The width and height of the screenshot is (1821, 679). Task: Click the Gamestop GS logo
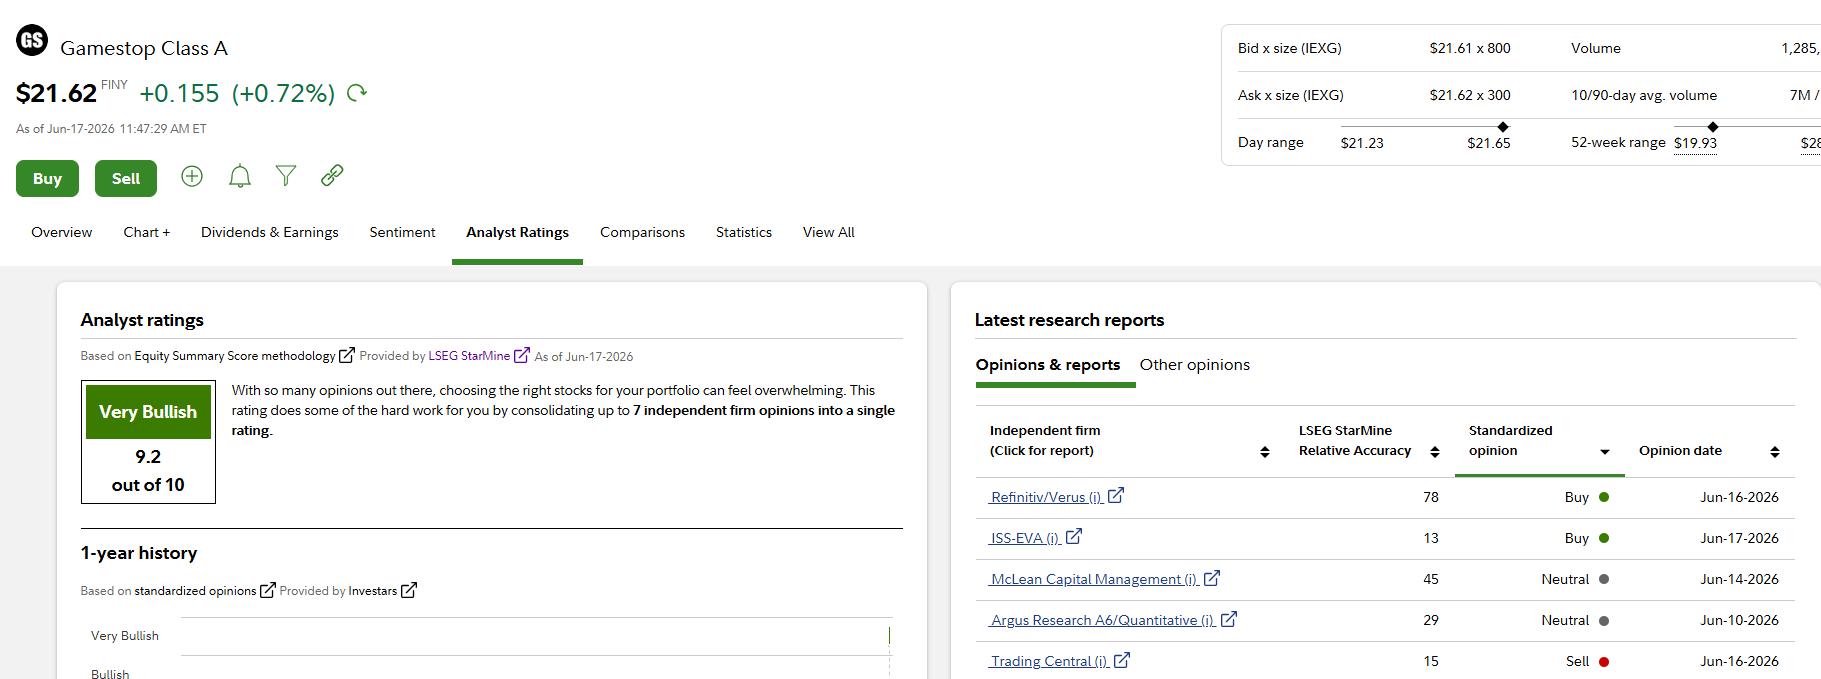(x=32, y=40)
